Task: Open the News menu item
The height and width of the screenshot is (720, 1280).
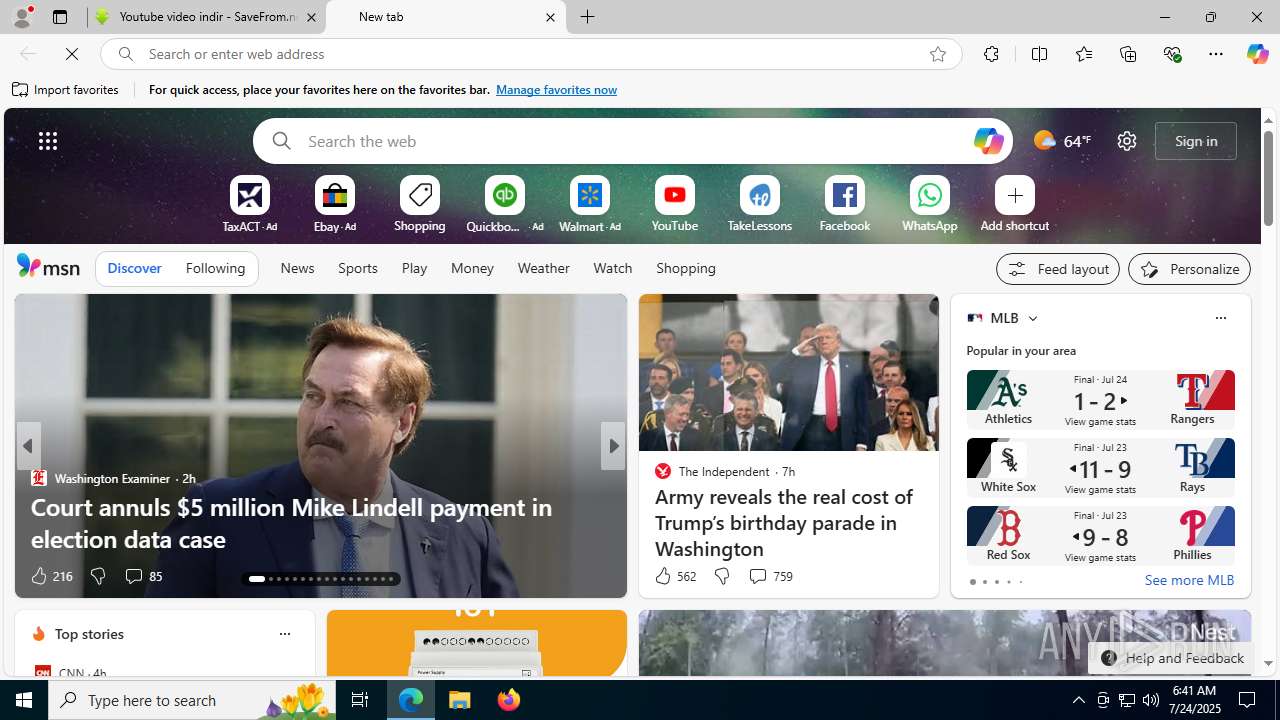Action: click(x=297, y=268)
